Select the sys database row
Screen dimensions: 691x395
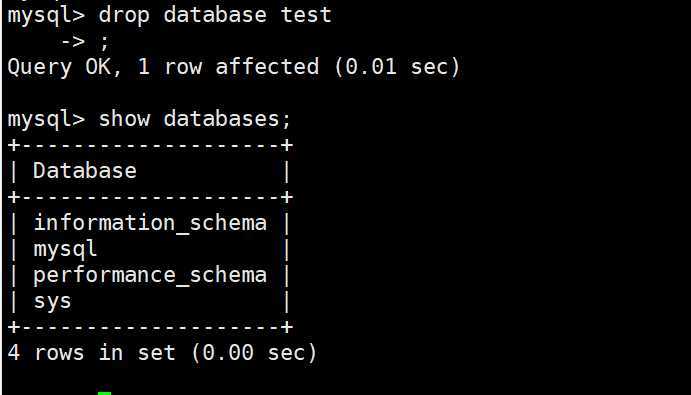[x=150, y=302]
